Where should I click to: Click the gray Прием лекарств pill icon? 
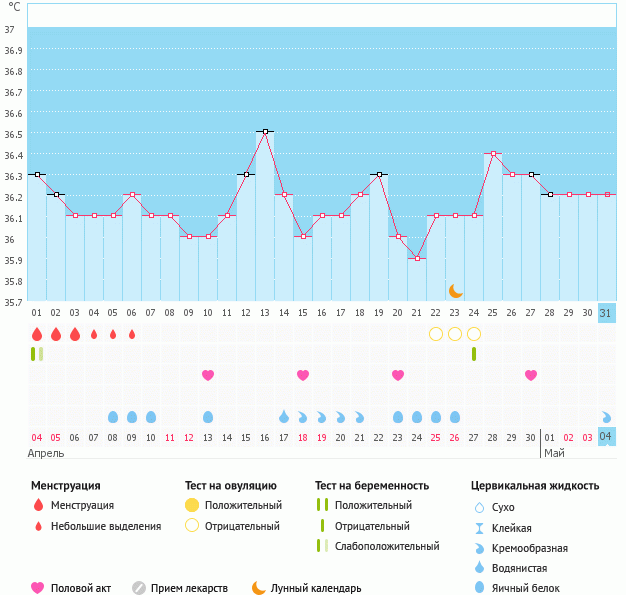[139, 588]
